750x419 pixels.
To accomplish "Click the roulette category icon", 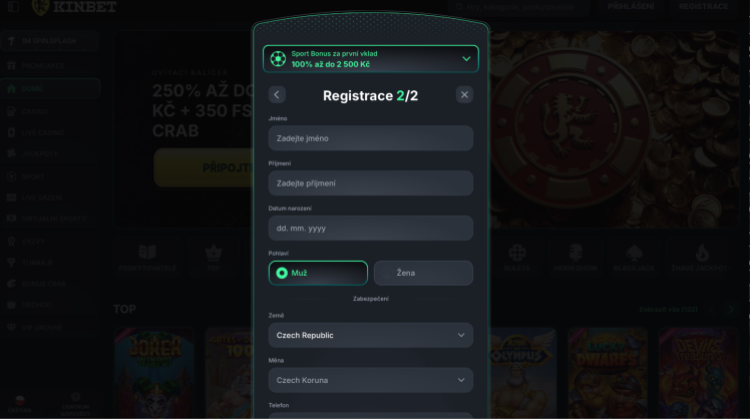I will (x=517, y=253).
